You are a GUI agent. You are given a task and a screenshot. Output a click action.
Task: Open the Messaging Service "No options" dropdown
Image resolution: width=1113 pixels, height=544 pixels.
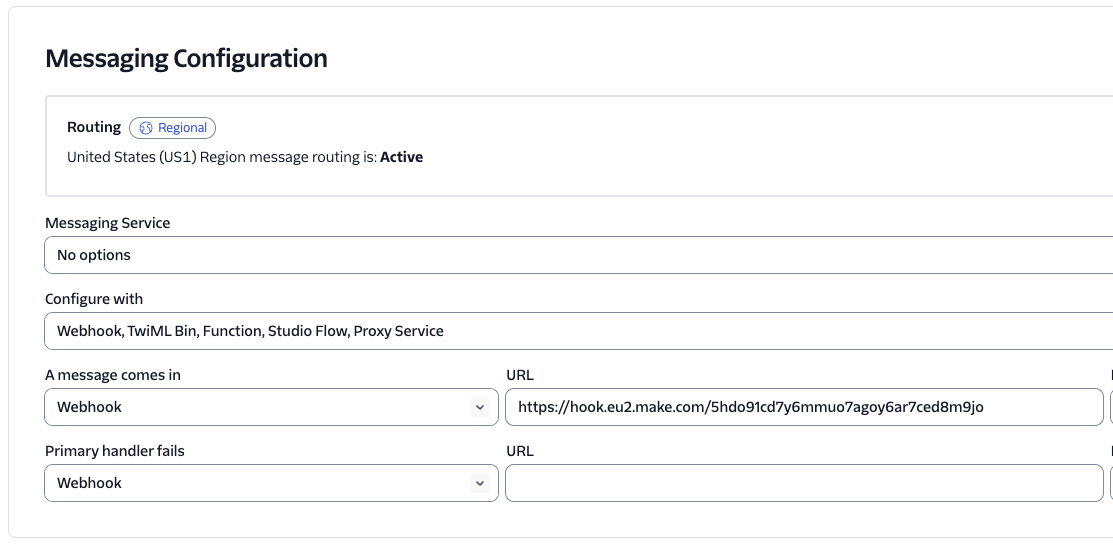click(x=579, y=255)
